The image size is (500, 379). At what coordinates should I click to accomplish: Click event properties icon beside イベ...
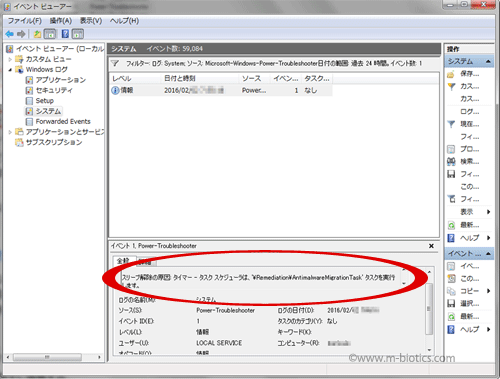click(x=451, y=266)
